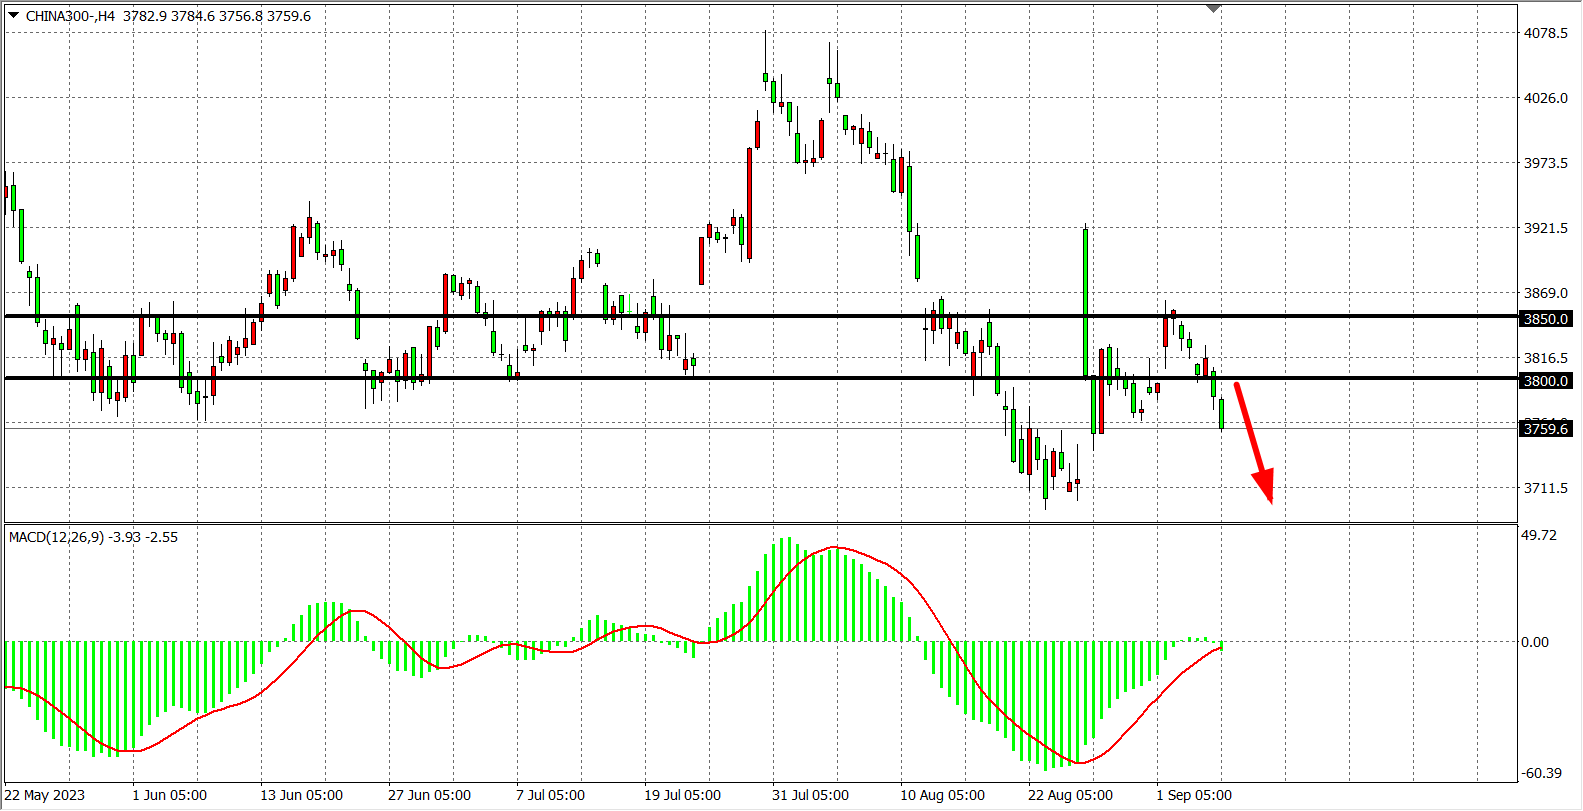Click the 13 Jun 05:00 time label
Screen dimensions: 1583x811
(x=301, y=795)
